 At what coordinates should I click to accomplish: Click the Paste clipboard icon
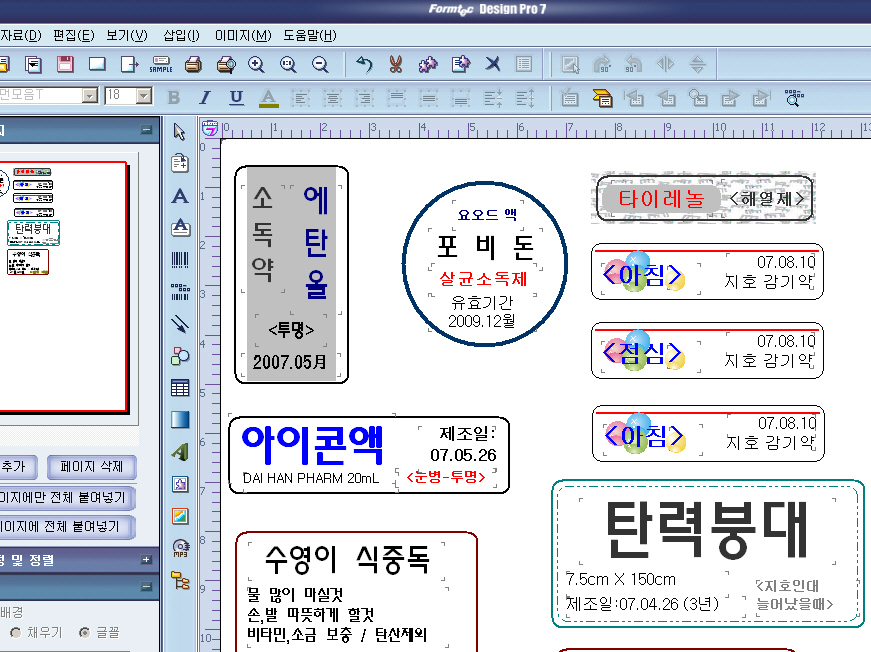(460, 64)
